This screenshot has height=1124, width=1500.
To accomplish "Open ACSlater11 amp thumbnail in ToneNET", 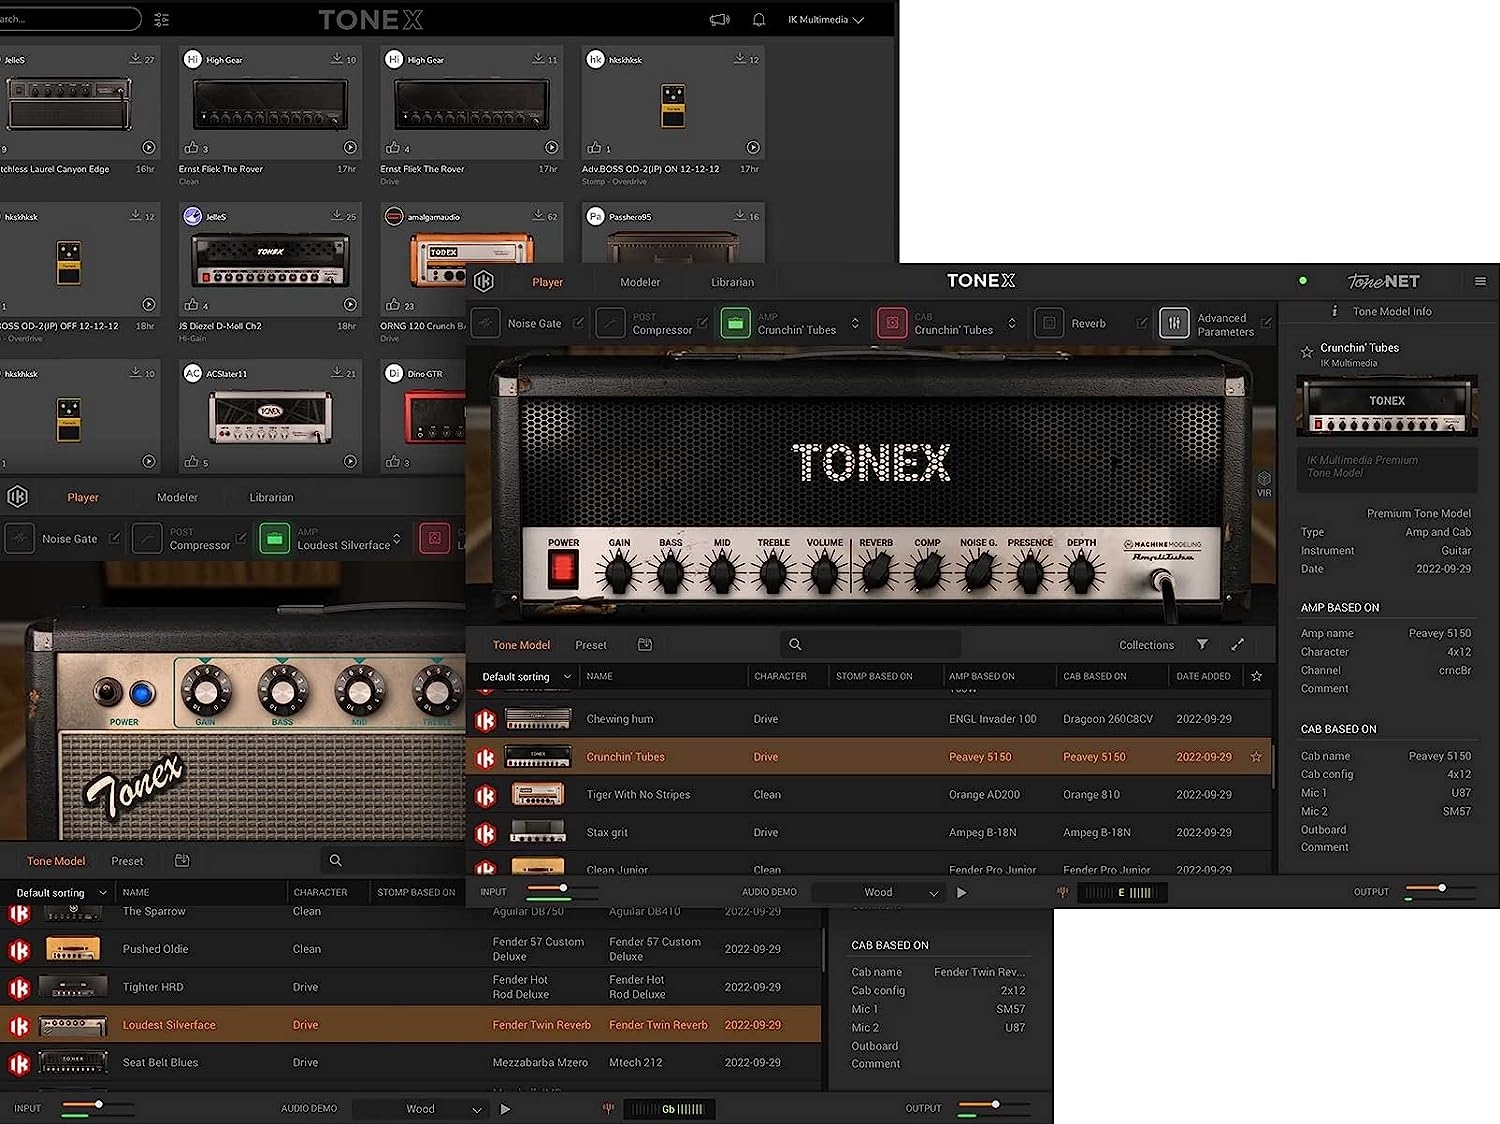I will (270, 417).
